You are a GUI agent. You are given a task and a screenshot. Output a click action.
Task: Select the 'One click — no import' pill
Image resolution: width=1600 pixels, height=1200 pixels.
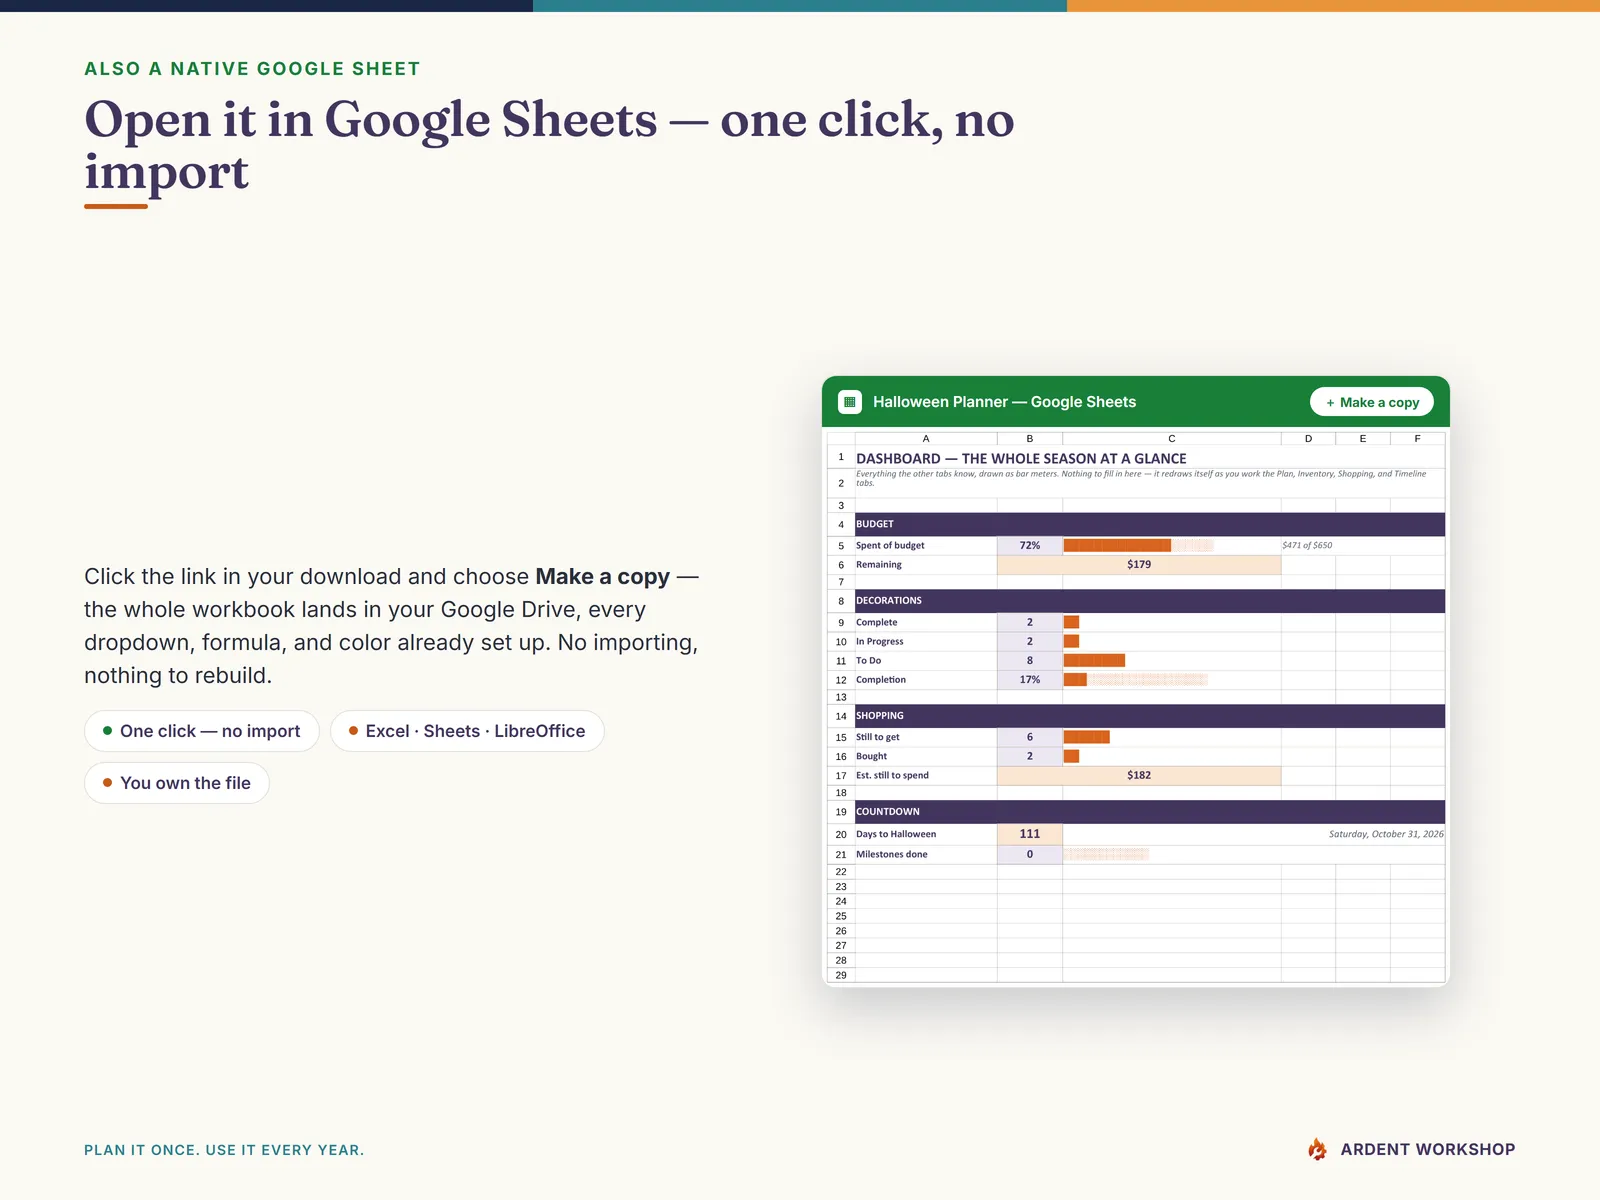pyautogui.click(x=202, y=731)
